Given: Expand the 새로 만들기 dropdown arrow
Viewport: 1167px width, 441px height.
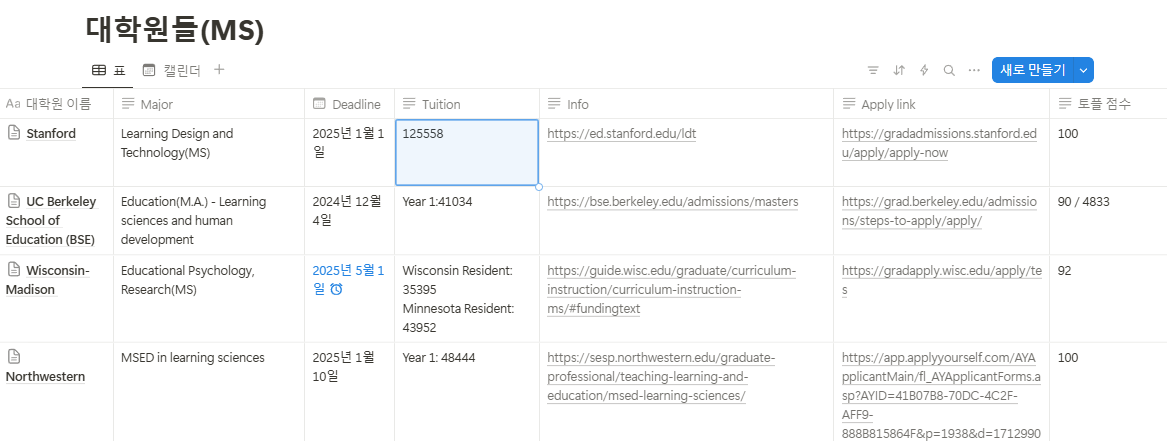Looking at the screenshot, I should pyautogui.click(x=1084, y=70).
